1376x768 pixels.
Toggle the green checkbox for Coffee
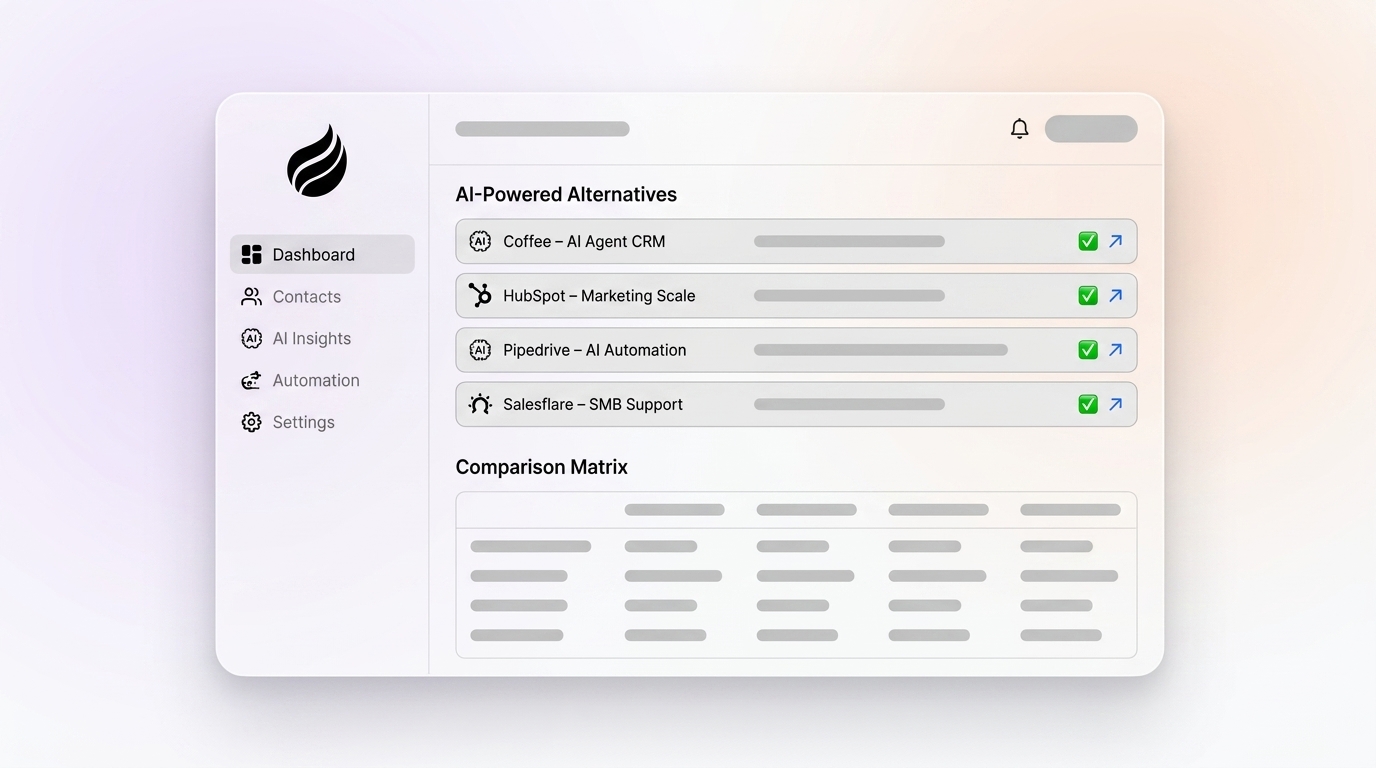[1088, 242]
